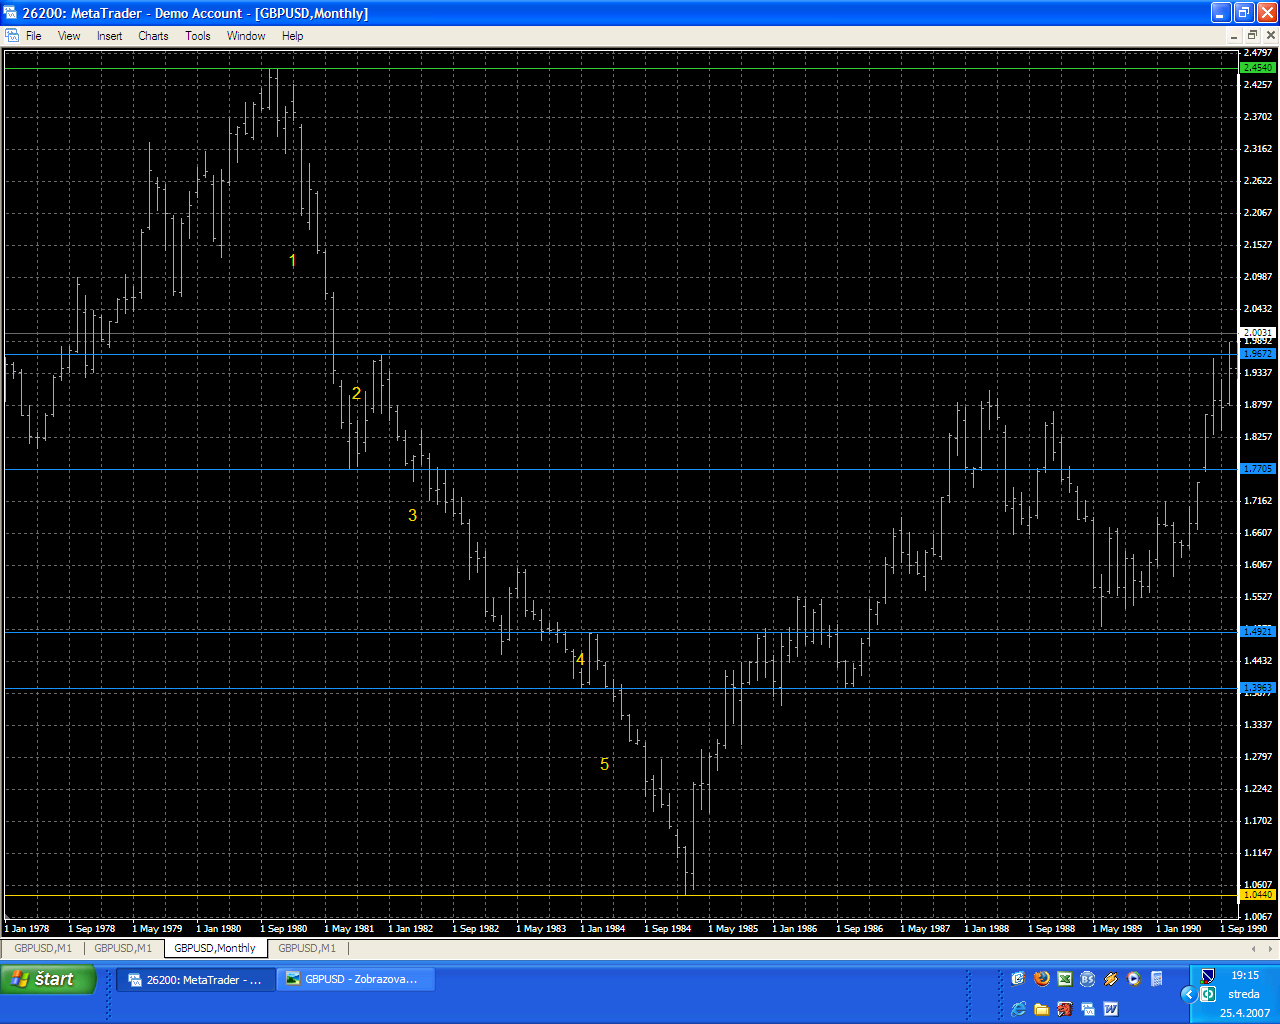Open the Calculator from quick launch
The height and width of the screenshot is (1024, 1280).
coord(1156,979)
